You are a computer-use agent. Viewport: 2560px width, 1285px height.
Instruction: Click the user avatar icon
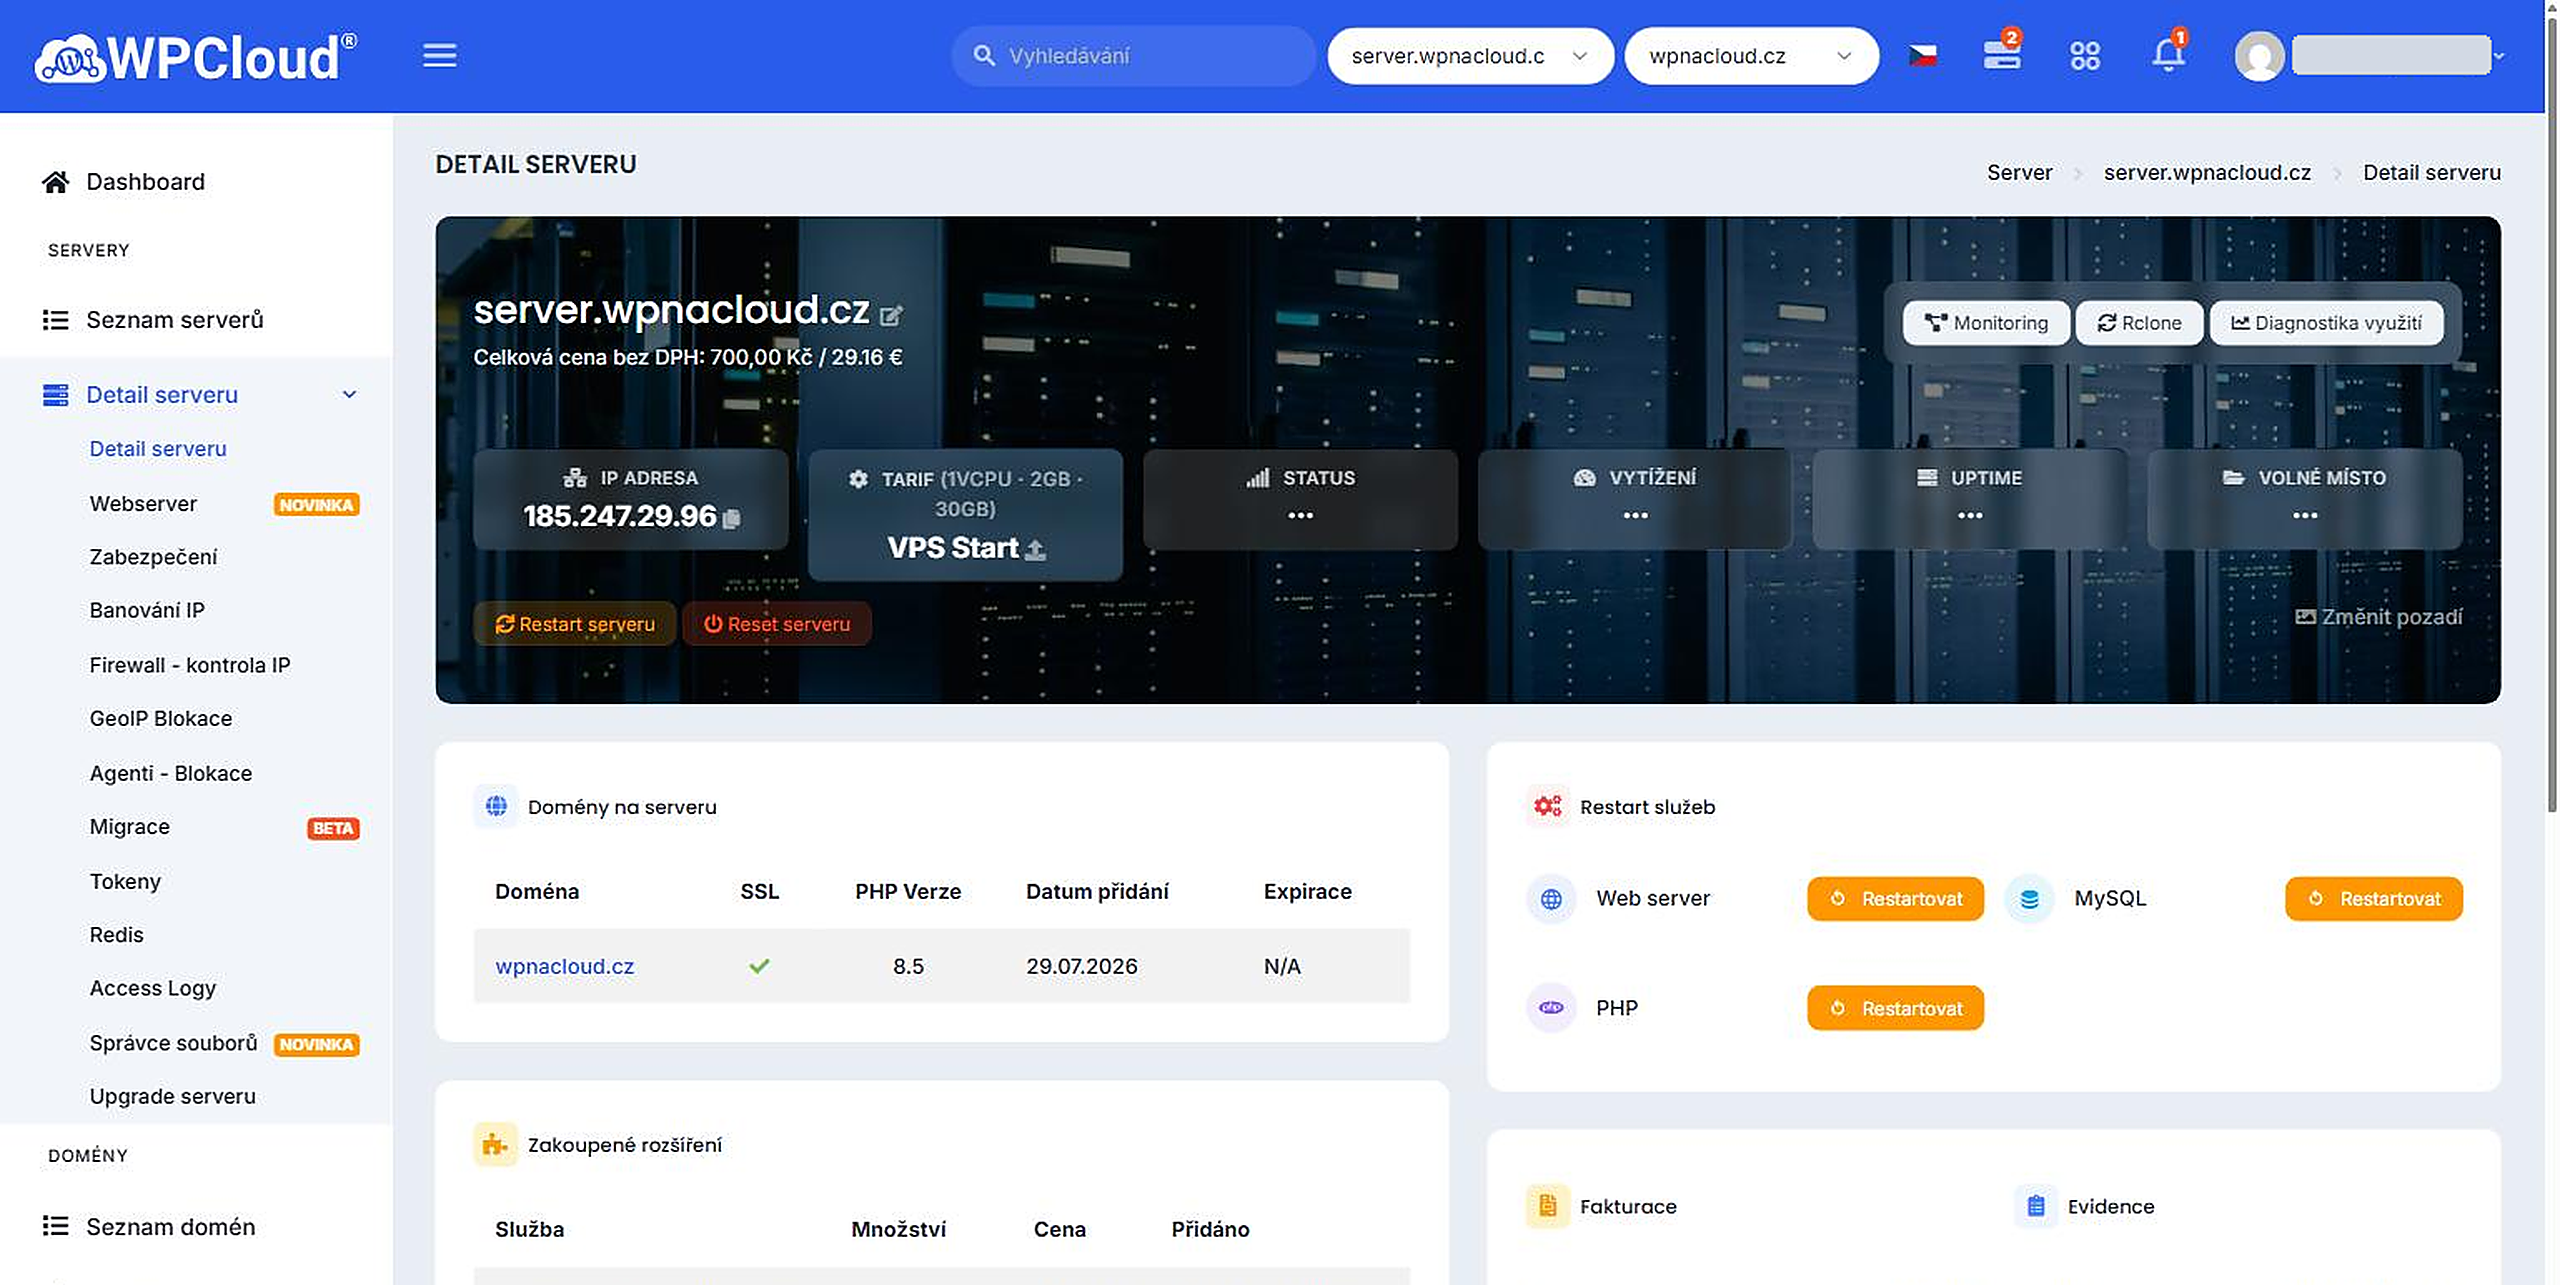tap(2259, 56)
